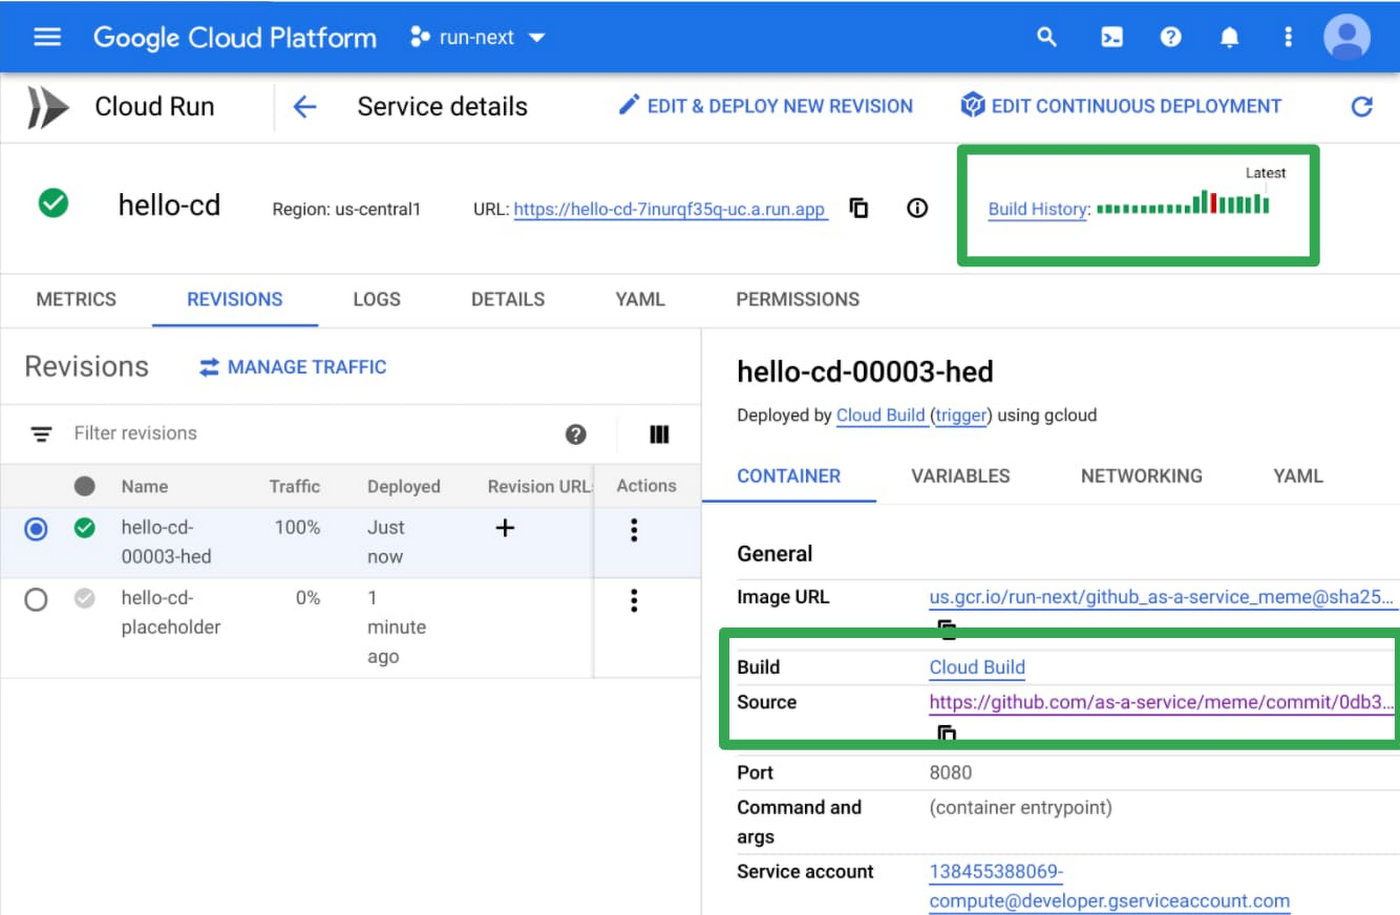The image size is (1400, 915).
Task: Open notifications bell icon
Action: (x=1229, y=37)
